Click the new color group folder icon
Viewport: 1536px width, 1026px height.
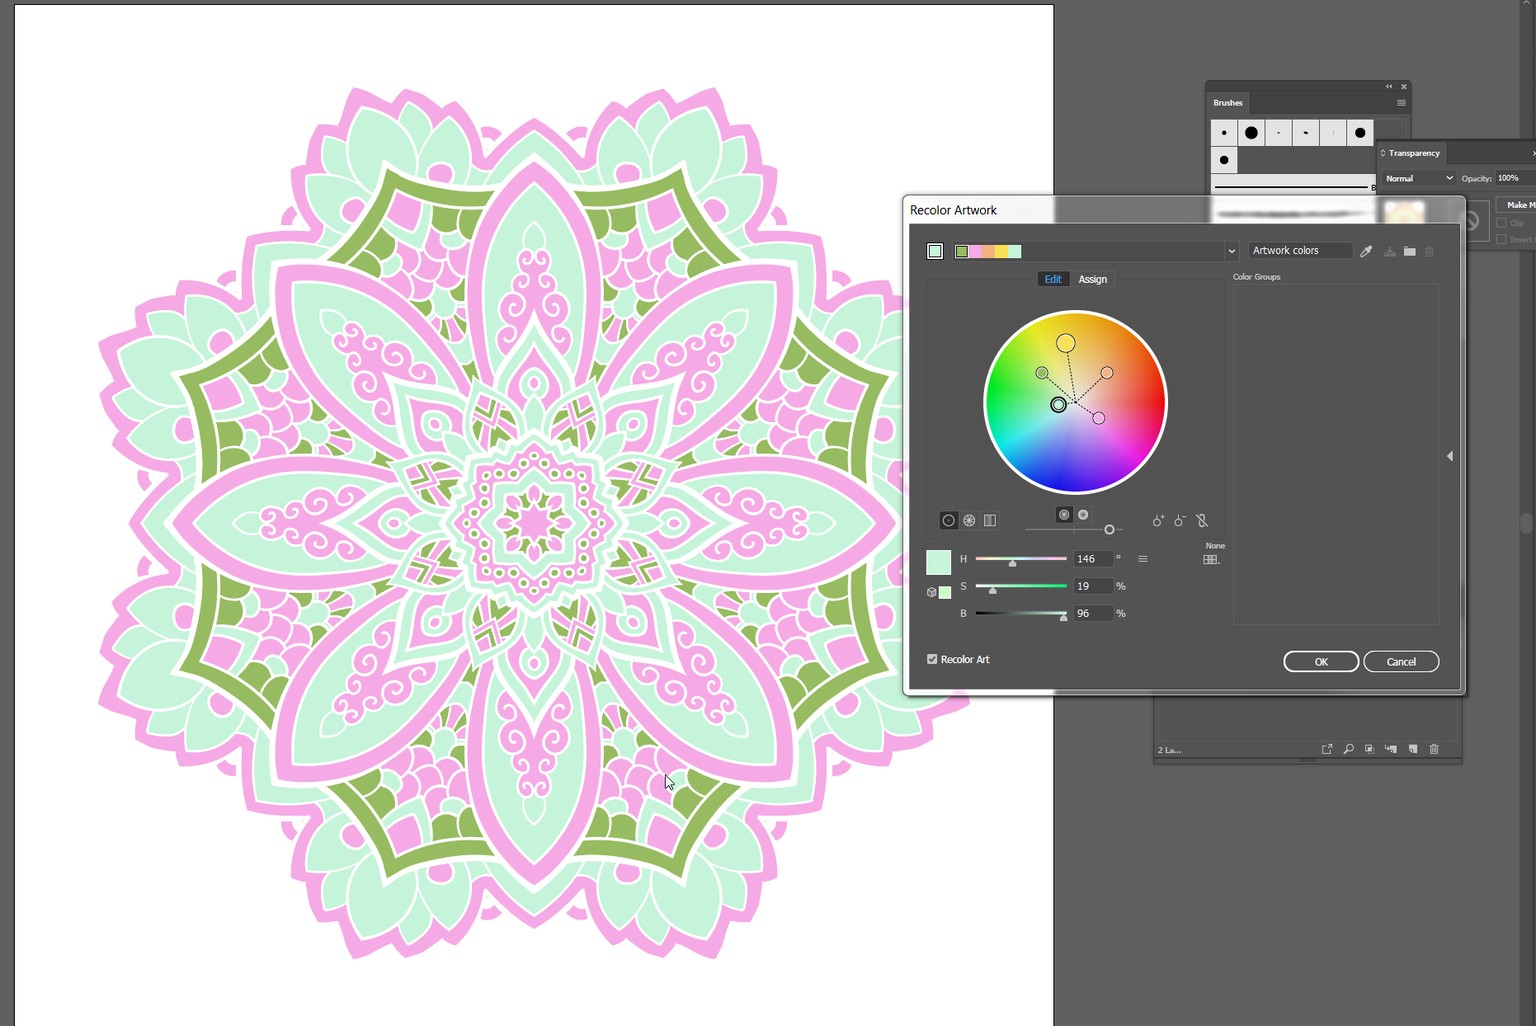(1409, 251)
